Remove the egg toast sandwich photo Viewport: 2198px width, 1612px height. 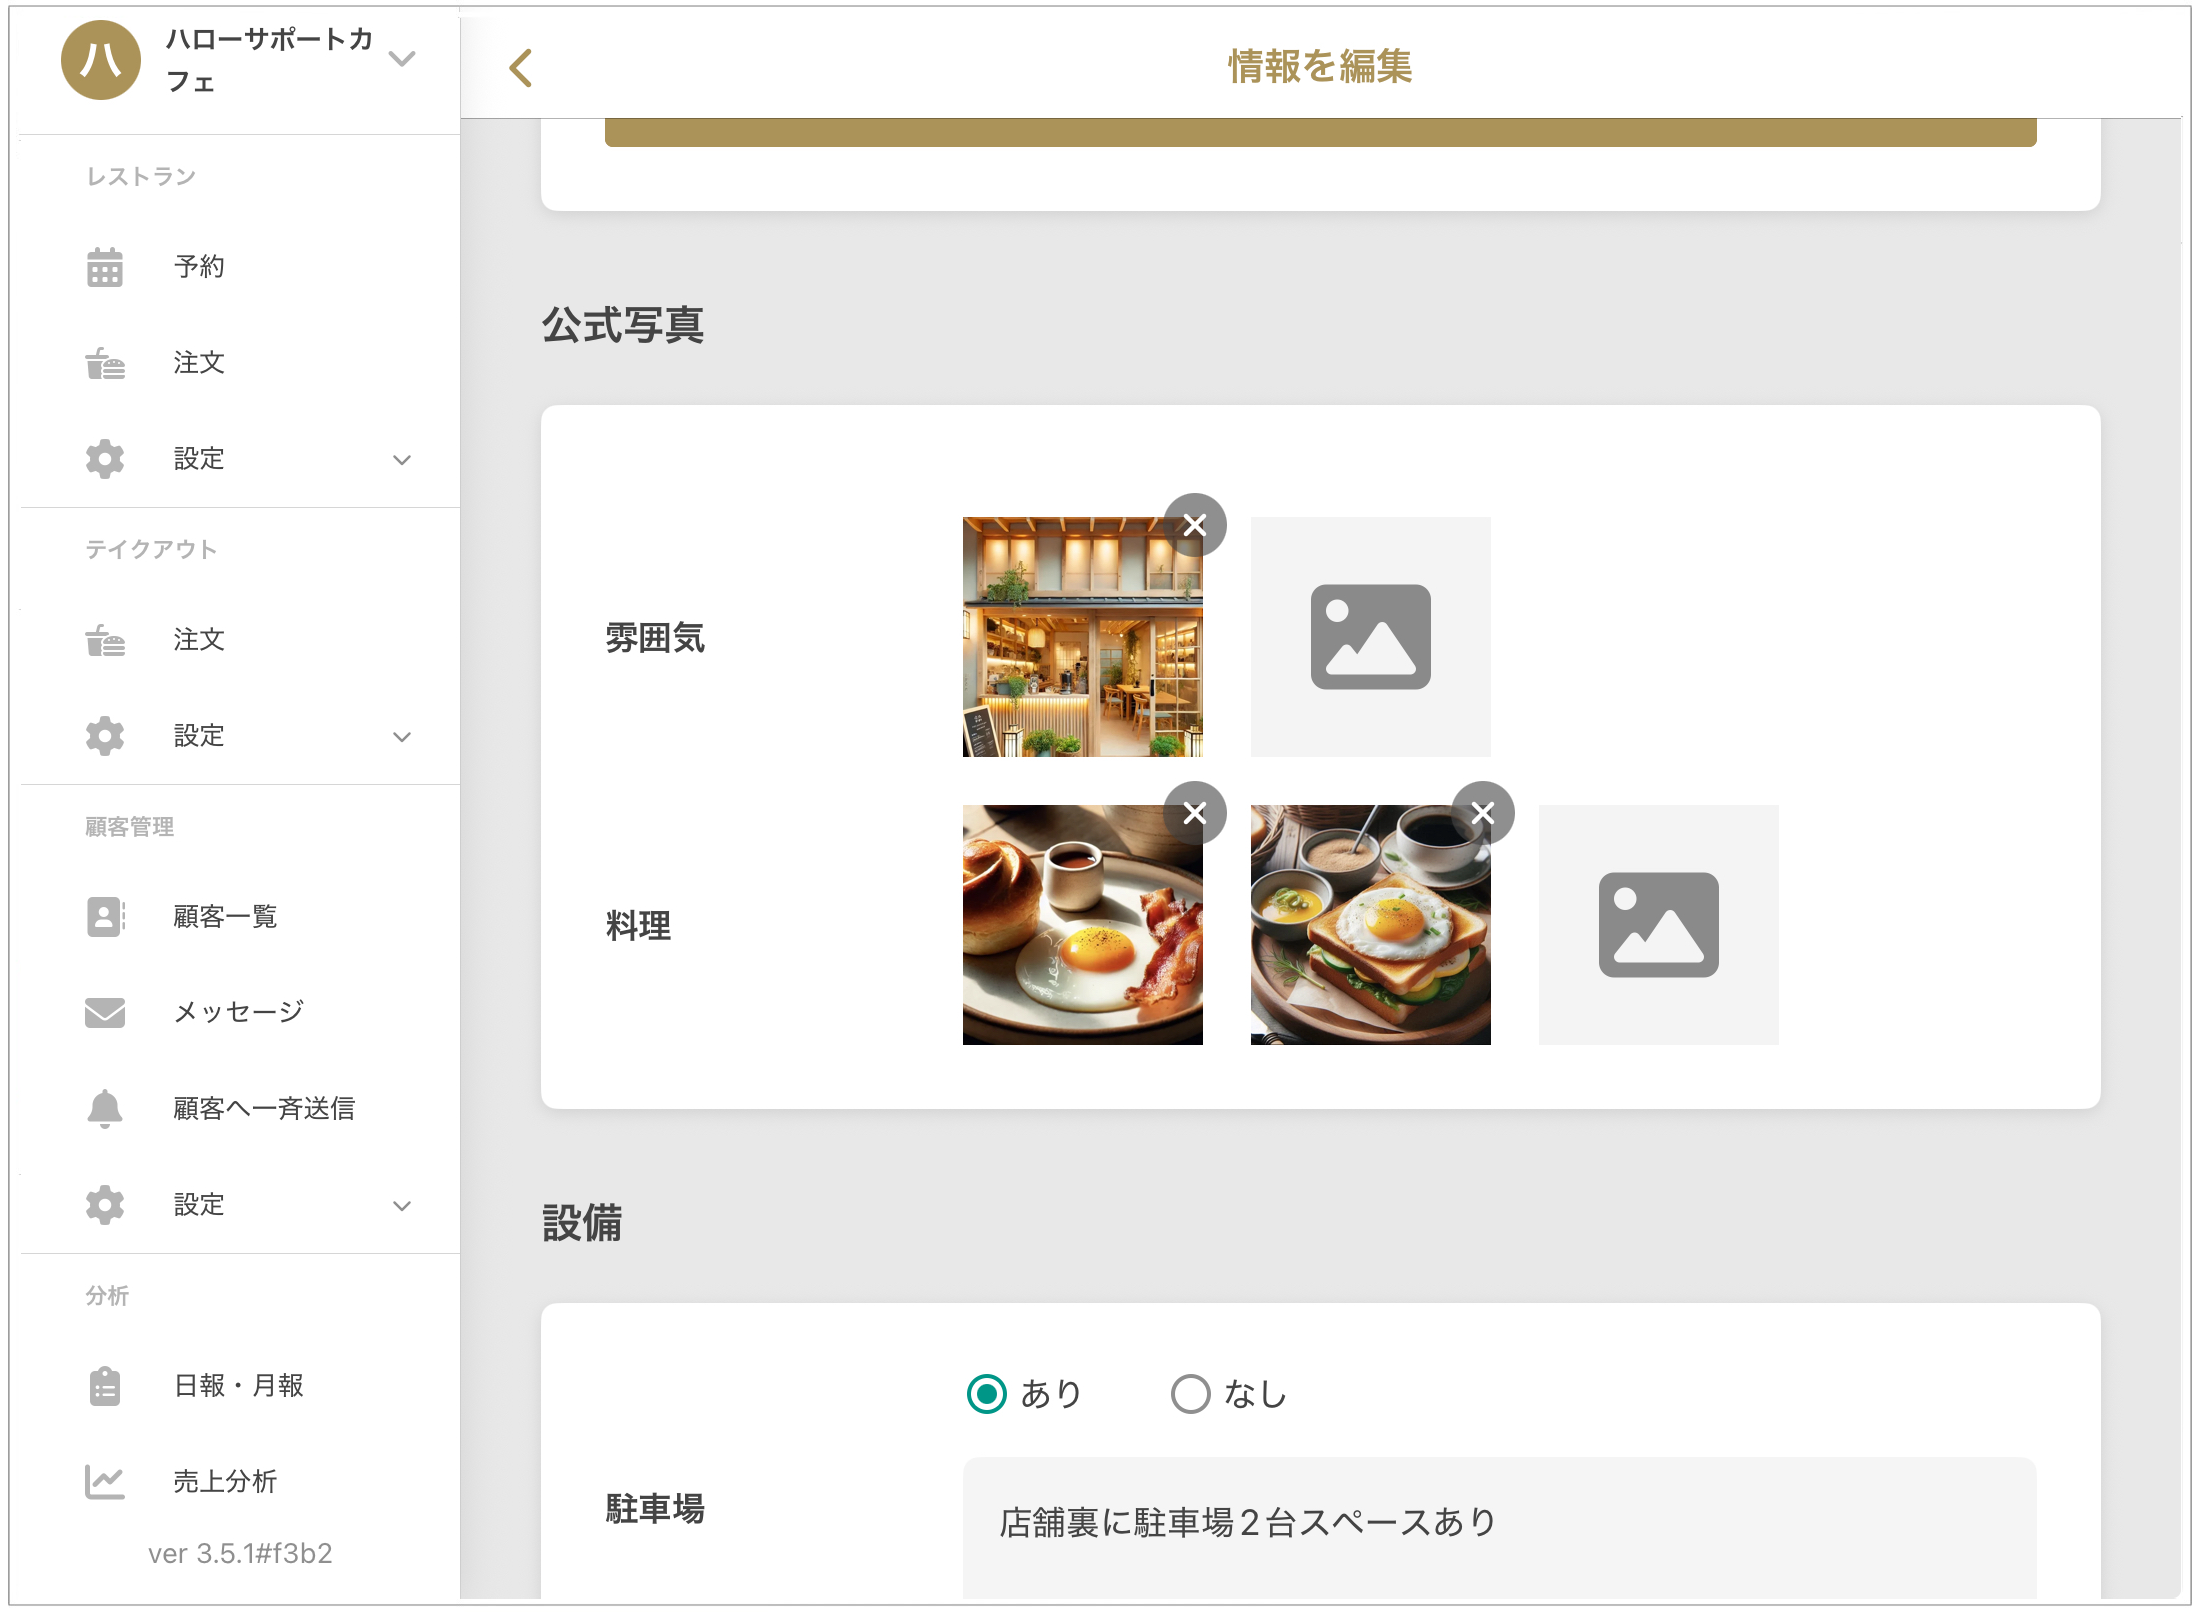point(1482,813)
